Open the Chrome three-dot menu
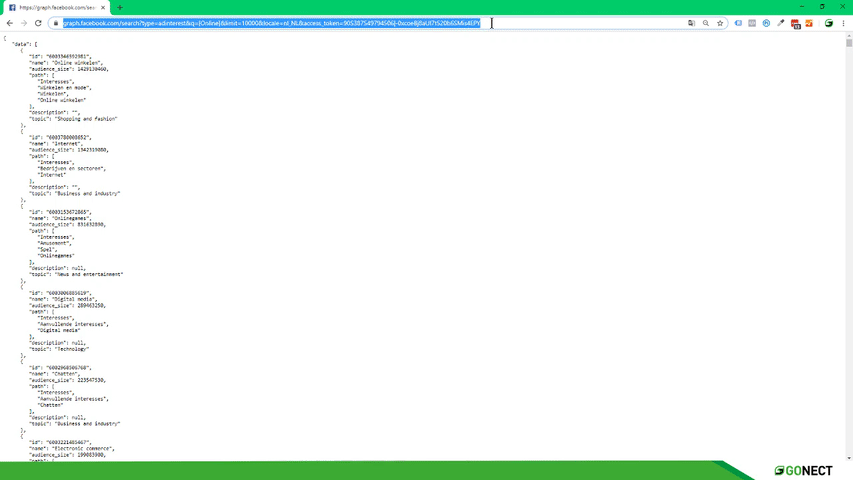 (843, 23)
